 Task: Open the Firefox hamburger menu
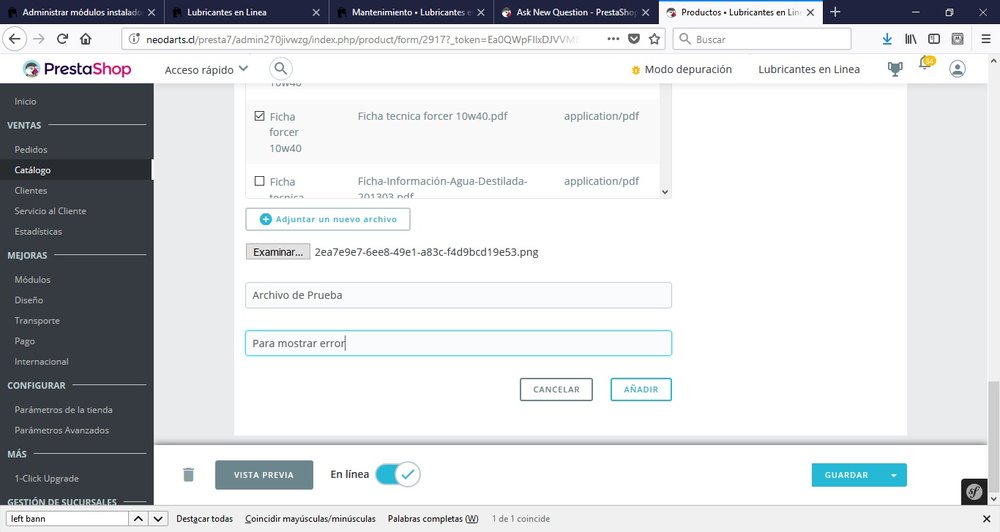[985, 39]
